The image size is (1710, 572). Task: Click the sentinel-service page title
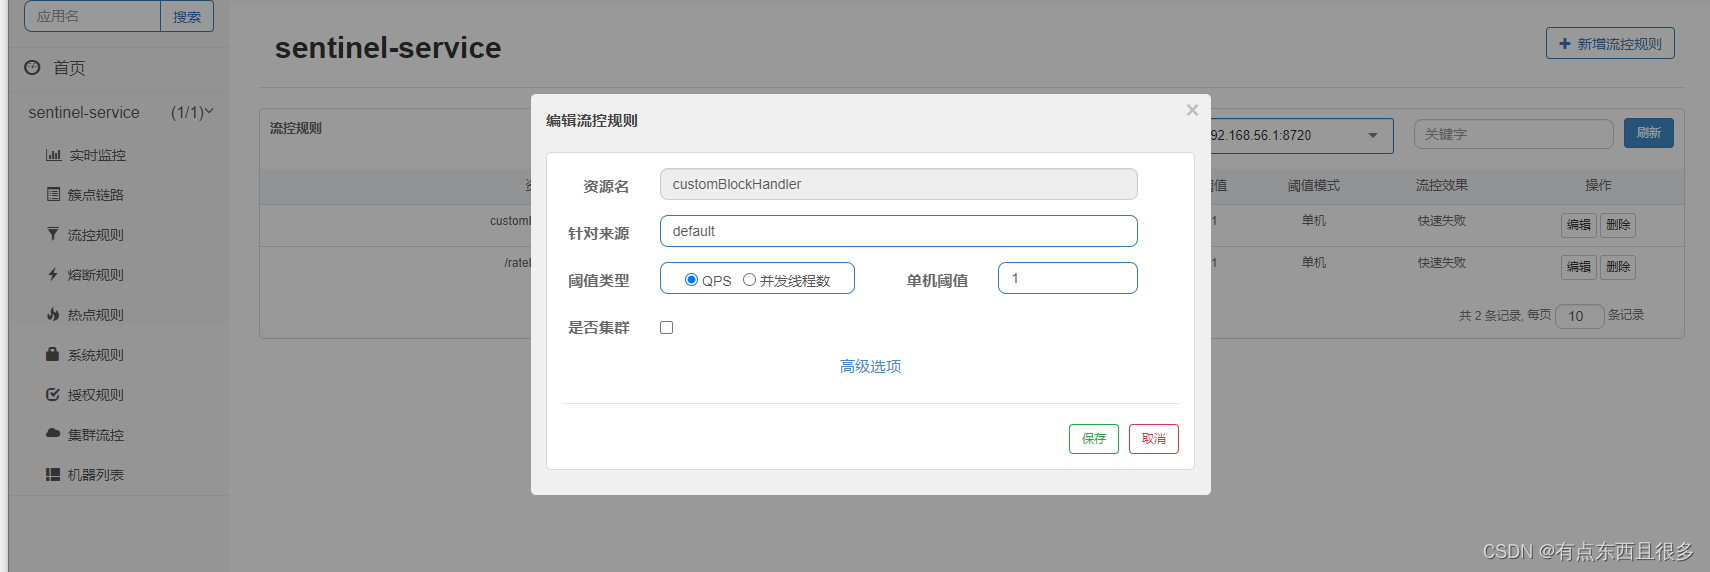pyautogui.click(x=388, y=48)
